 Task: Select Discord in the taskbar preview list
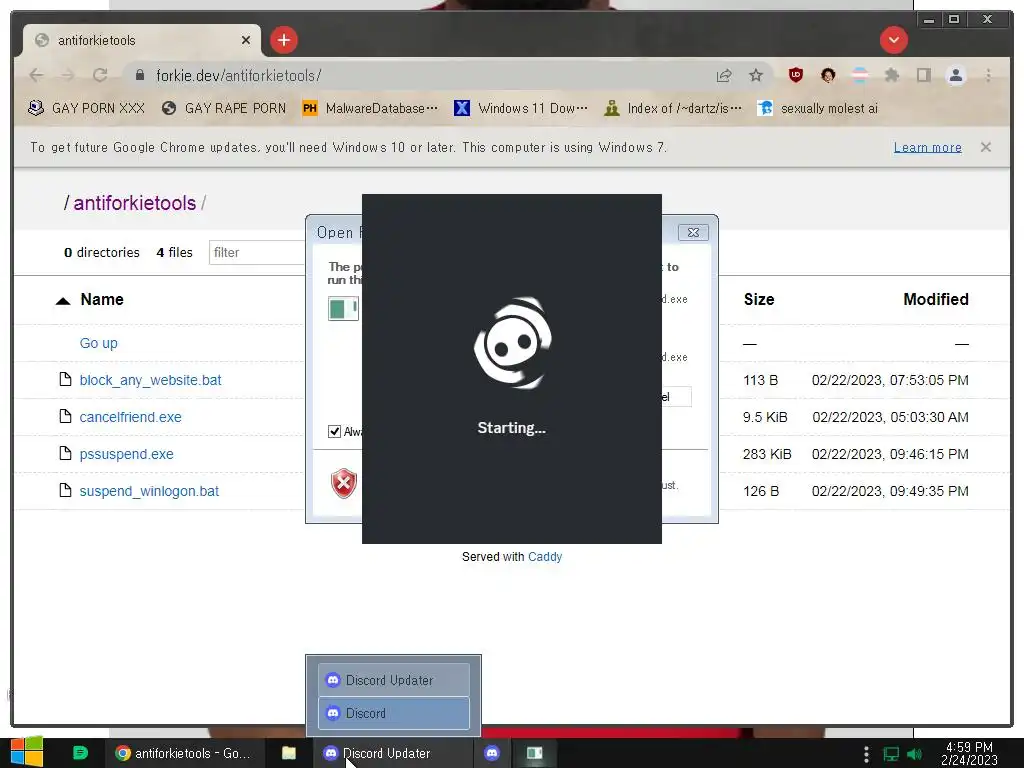pos(393,713)
